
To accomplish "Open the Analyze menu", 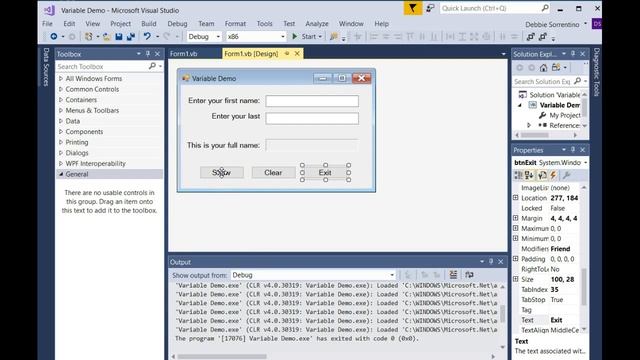I will point(317,24).
